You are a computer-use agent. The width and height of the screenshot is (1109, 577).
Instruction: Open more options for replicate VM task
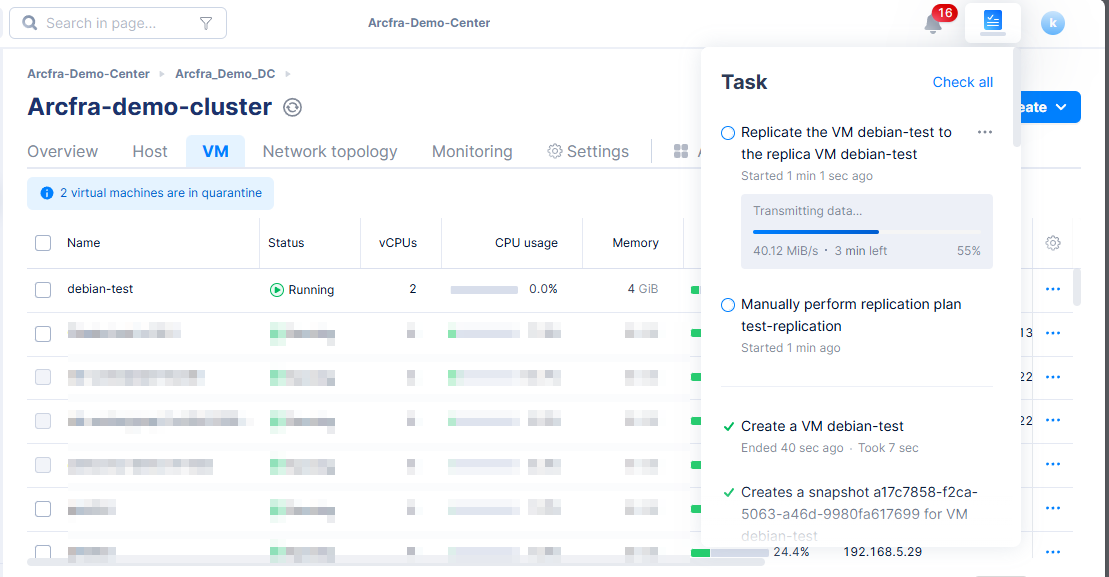[985, 133]
